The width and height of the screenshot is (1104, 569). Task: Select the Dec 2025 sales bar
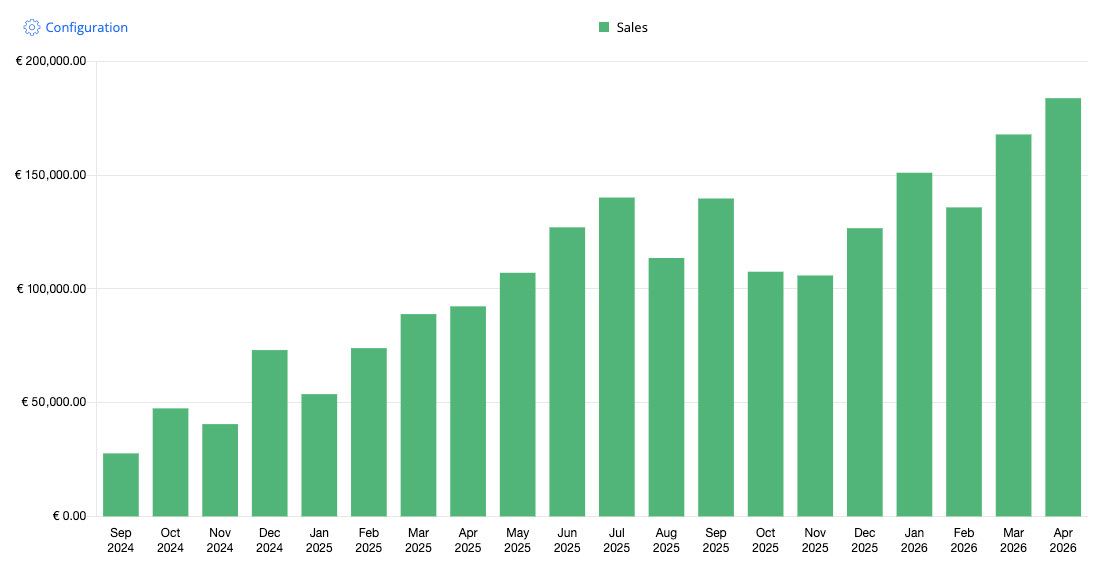pos(865,373)
